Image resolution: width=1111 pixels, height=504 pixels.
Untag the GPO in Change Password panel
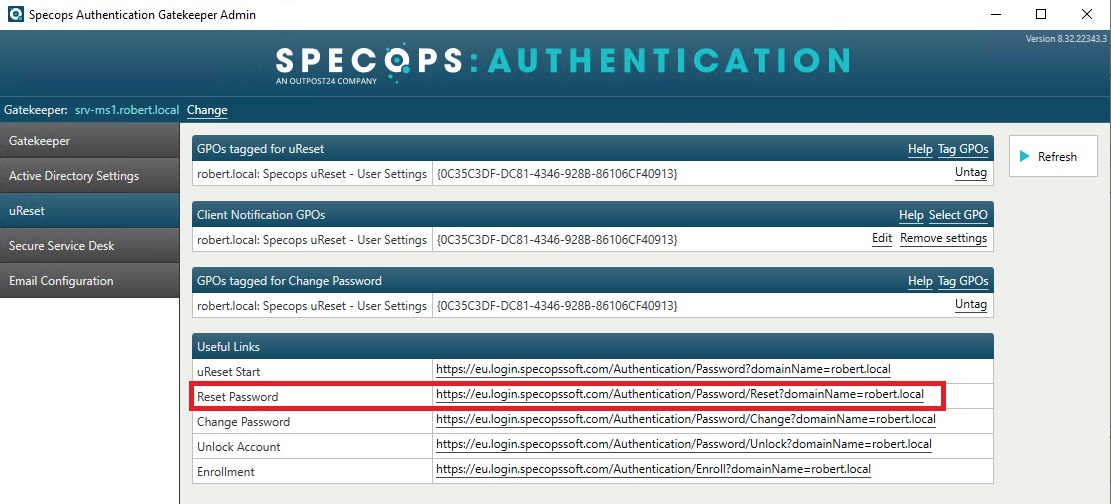coord(971,305)
